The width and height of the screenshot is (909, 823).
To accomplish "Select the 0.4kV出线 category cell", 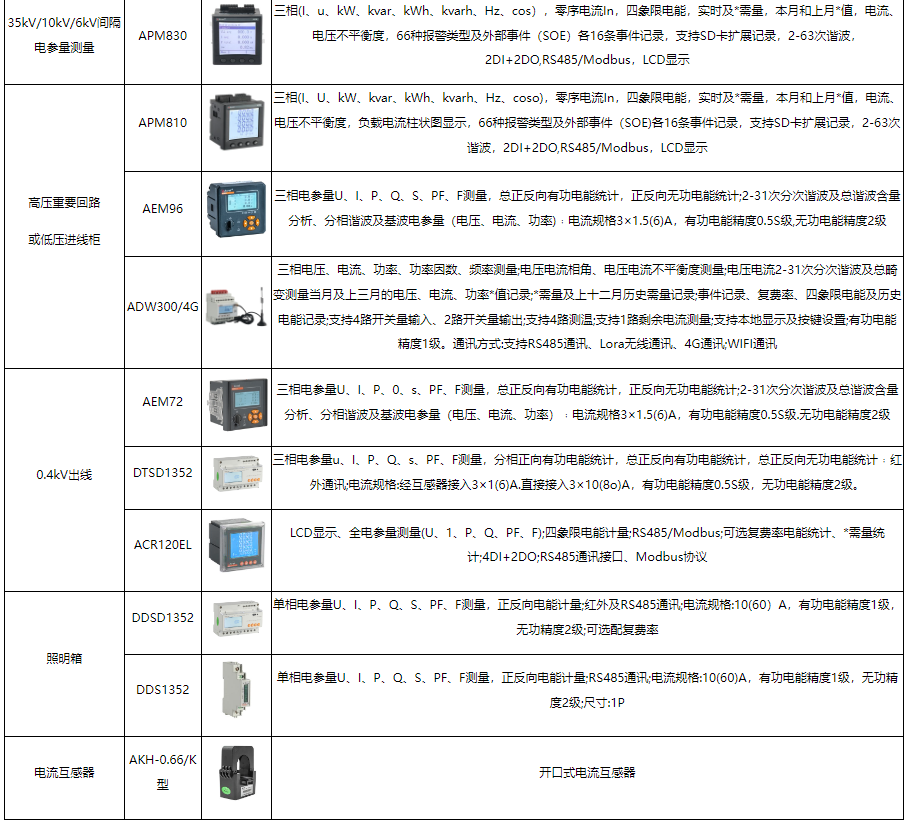I will pos(64,475).
